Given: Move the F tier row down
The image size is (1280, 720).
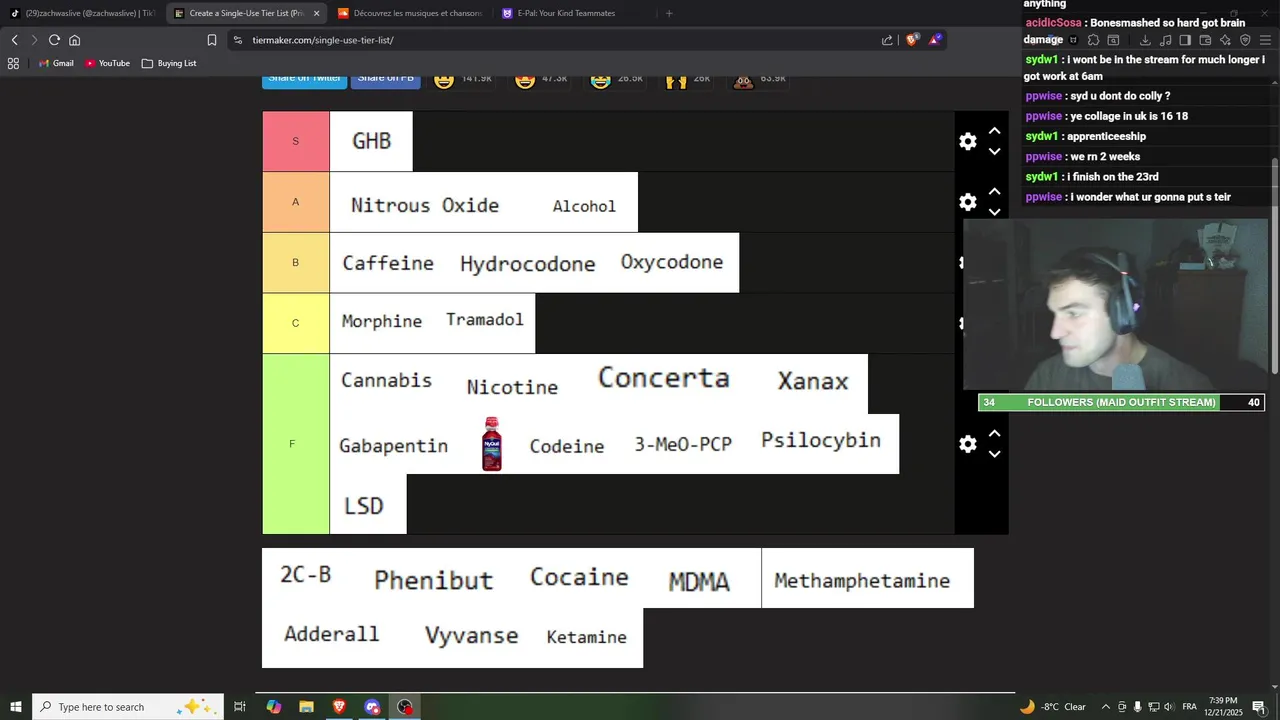Looking at the screenshot, I should [994, 453].
